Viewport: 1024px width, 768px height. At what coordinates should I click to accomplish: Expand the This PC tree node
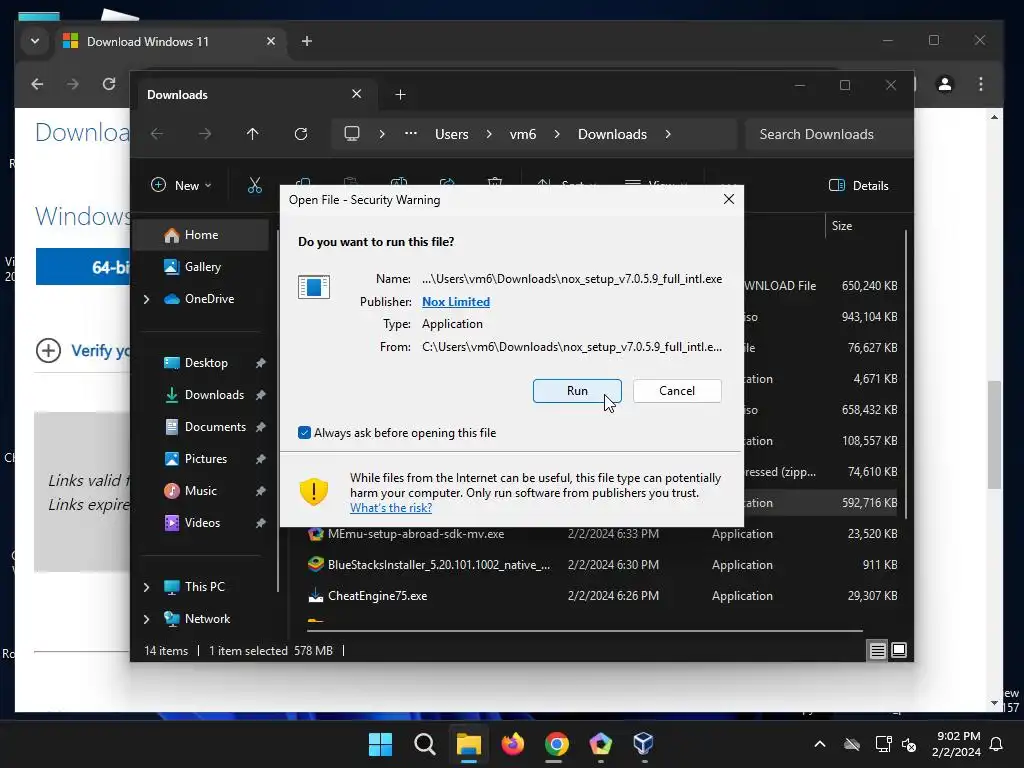(x=147, y=587)
